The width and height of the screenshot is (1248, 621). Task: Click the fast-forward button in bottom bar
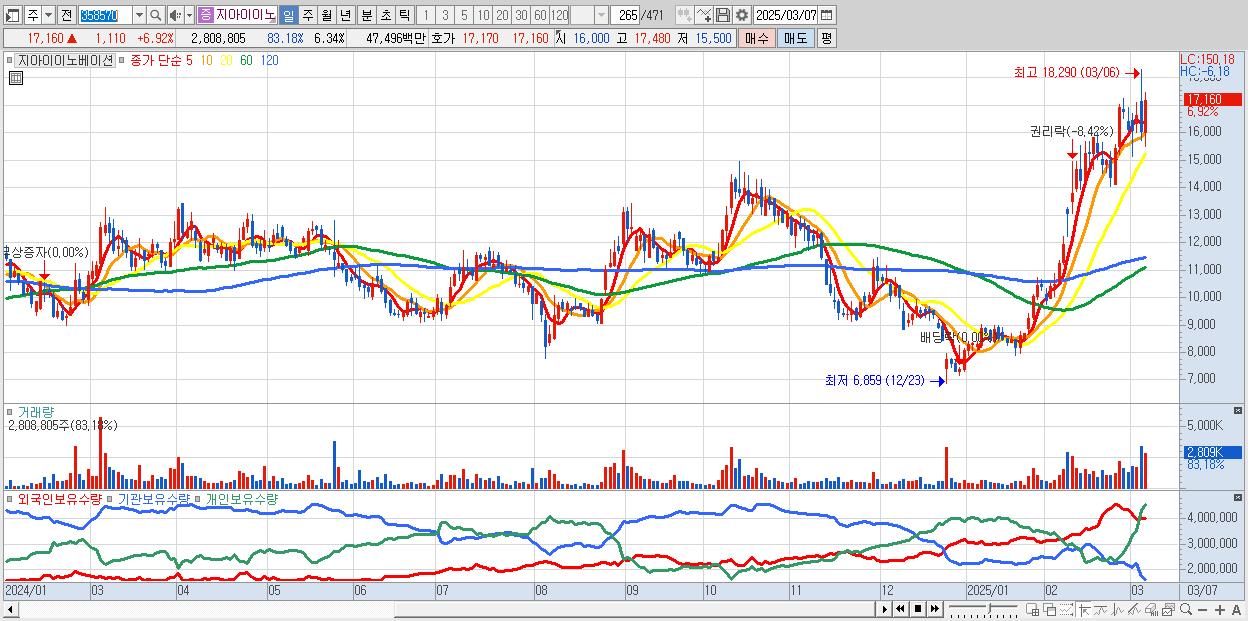(934, 609)
